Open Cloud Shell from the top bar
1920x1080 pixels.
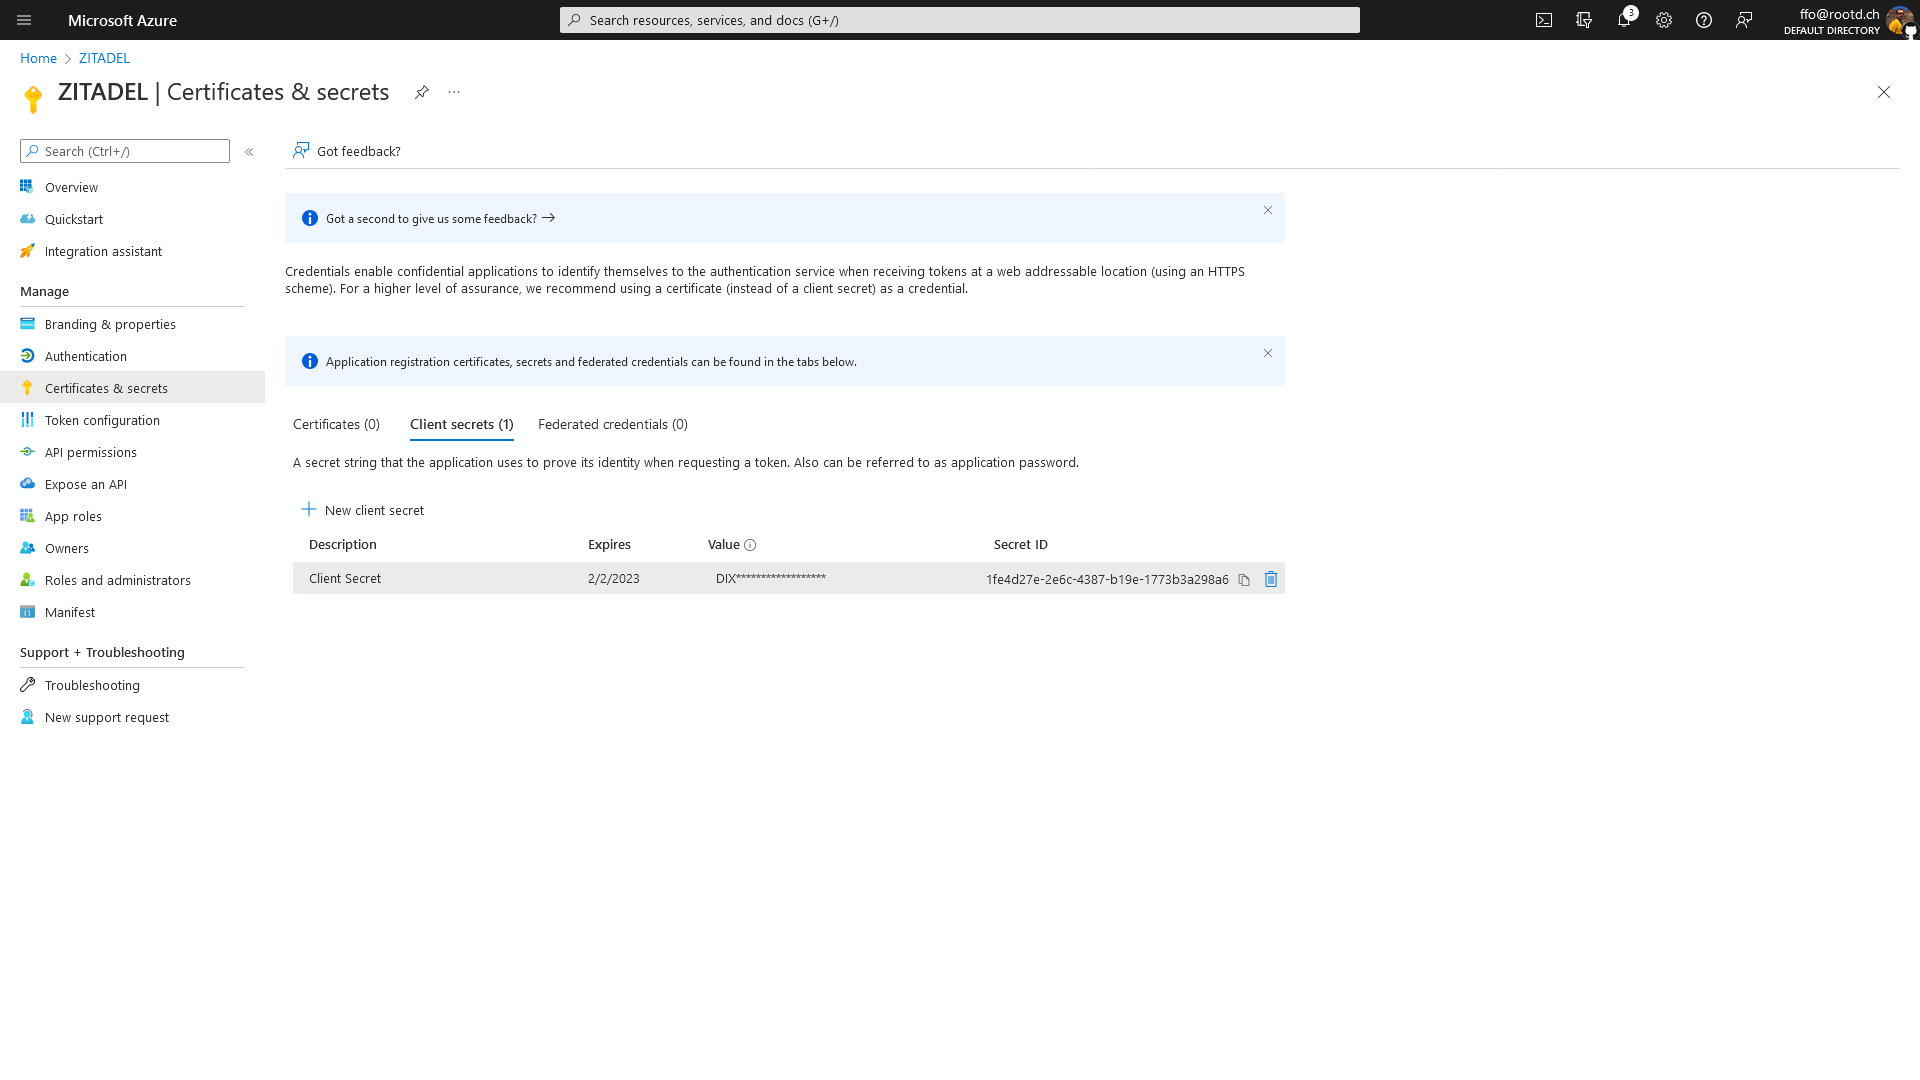[x=1544, y=20]
